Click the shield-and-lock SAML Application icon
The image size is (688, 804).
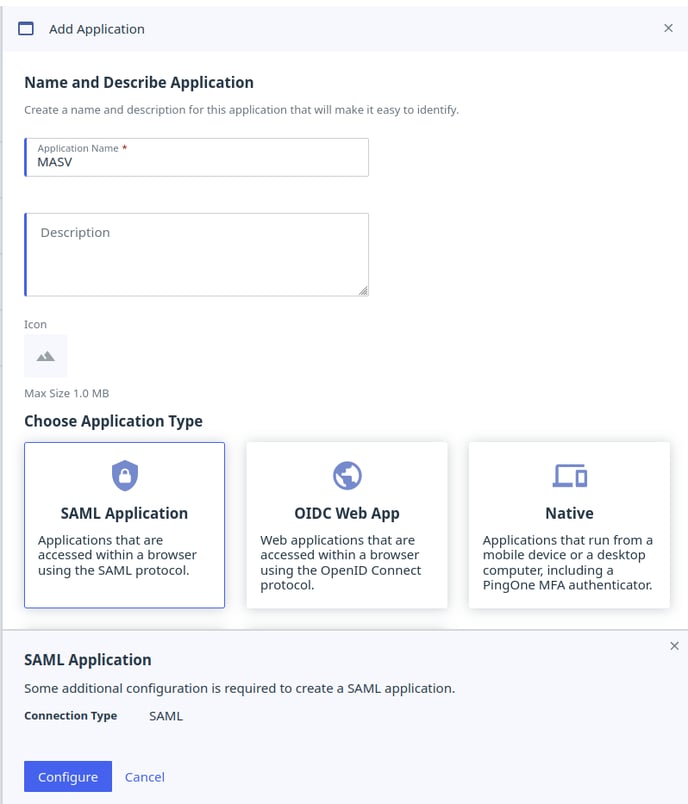124,474
